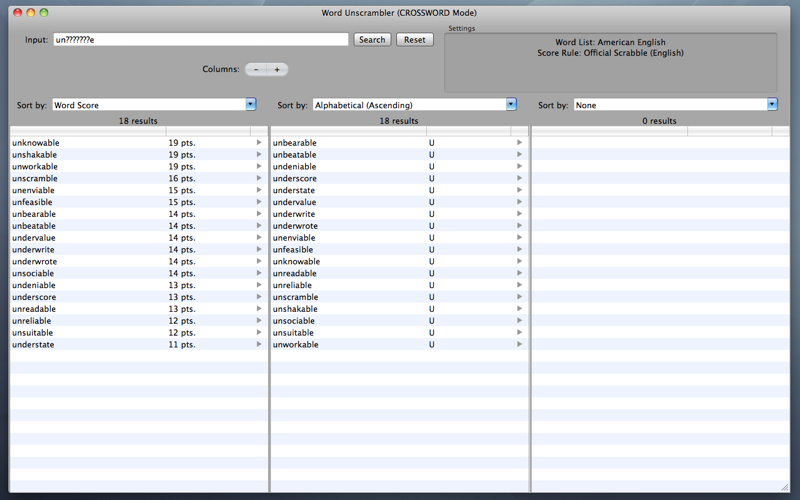800x500 pixels.
Task: Click the Reset button
Action: point(415,40)
